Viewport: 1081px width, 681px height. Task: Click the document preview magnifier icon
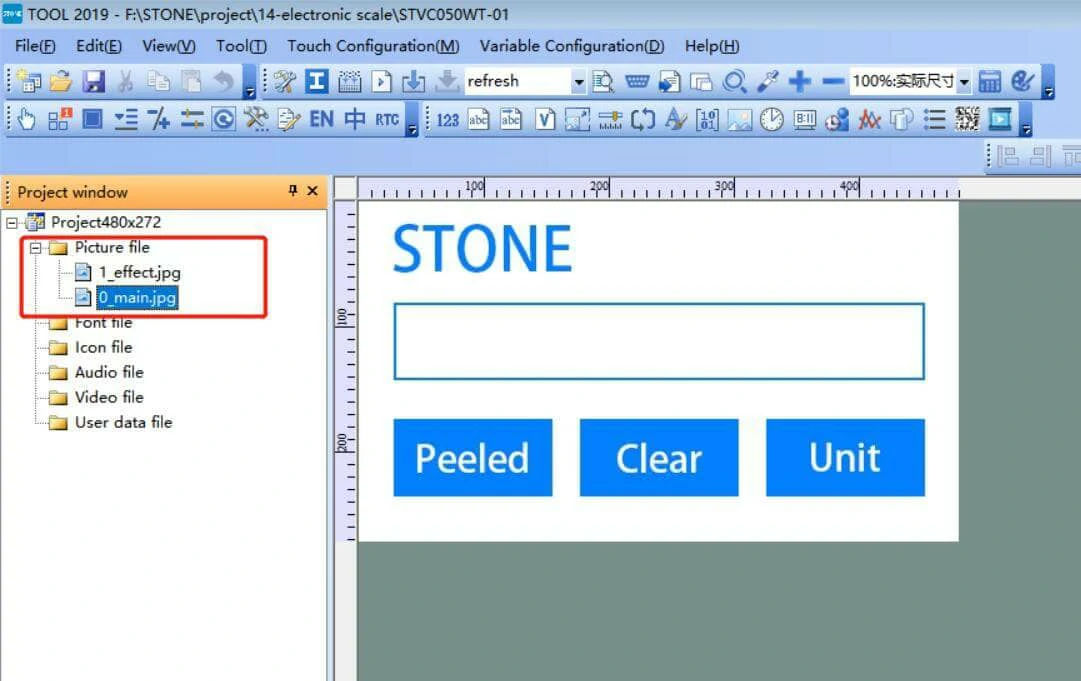coord(603,81)
